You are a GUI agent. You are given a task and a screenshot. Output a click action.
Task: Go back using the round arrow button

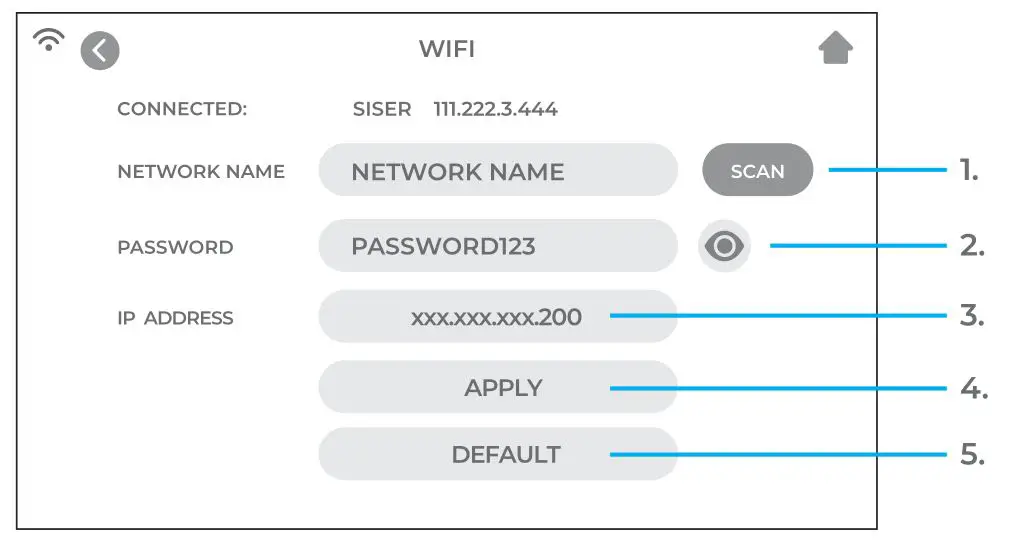(100, 50)
